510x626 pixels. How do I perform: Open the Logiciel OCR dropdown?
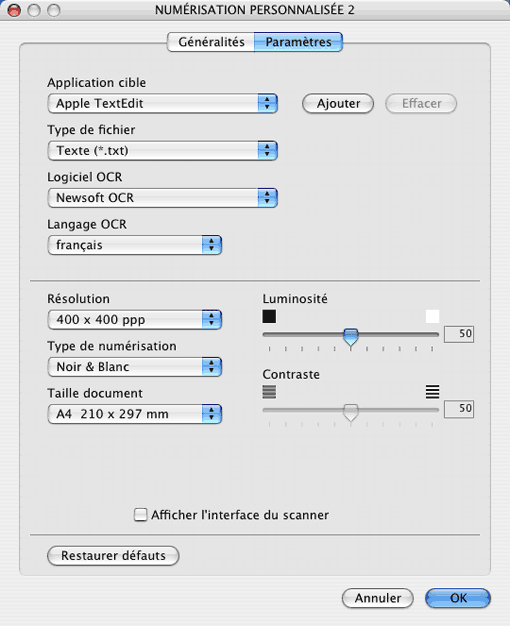pyautogui.click(x=163, y=198)
